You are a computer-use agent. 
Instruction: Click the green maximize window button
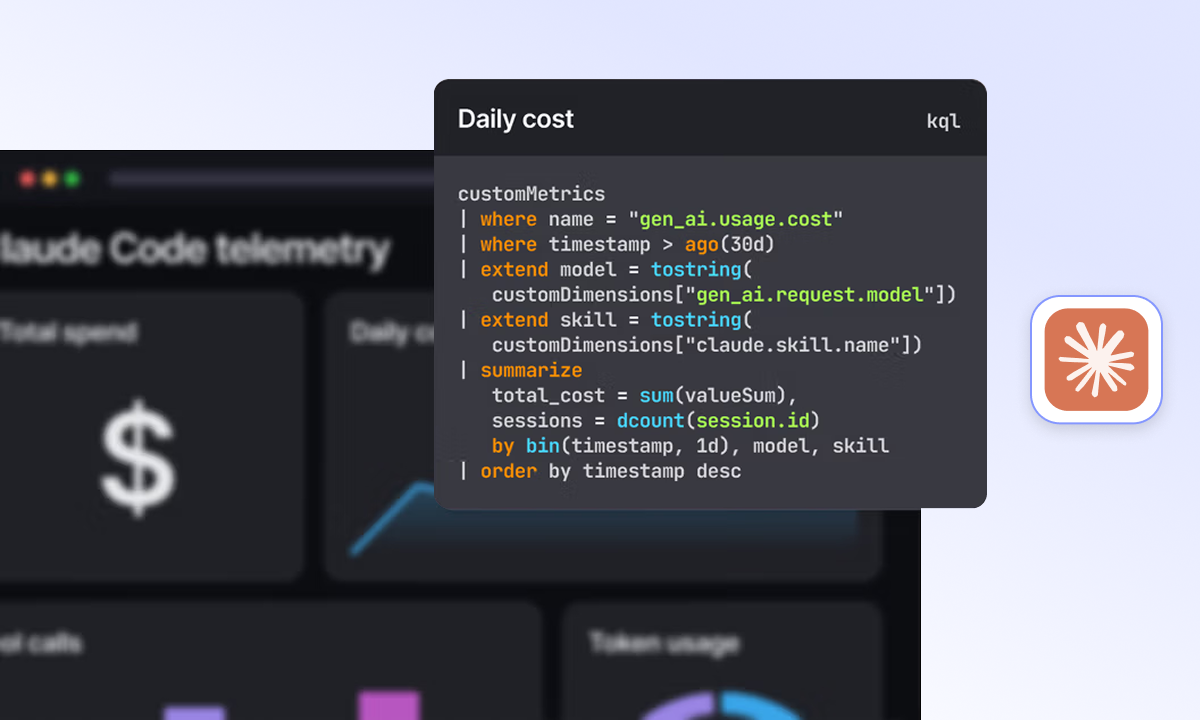[x=71, y=179]
